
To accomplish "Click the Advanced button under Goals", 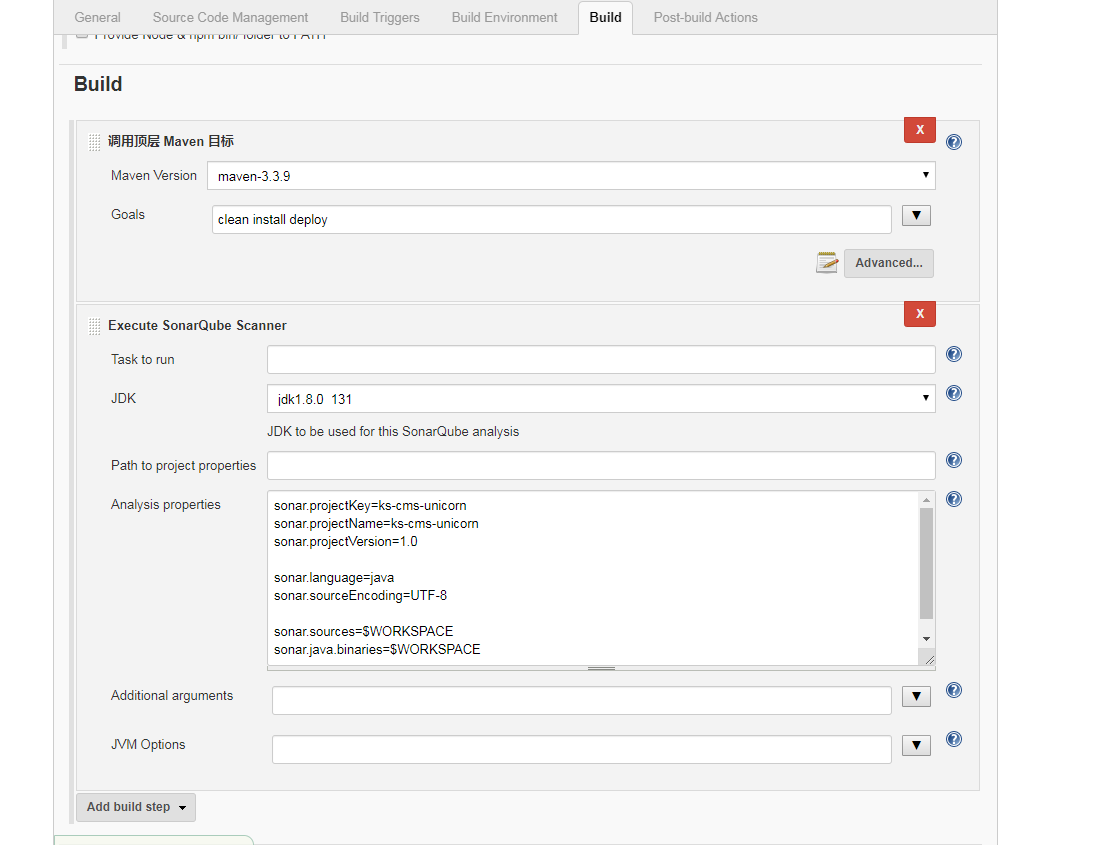I will tap(888, 262).
